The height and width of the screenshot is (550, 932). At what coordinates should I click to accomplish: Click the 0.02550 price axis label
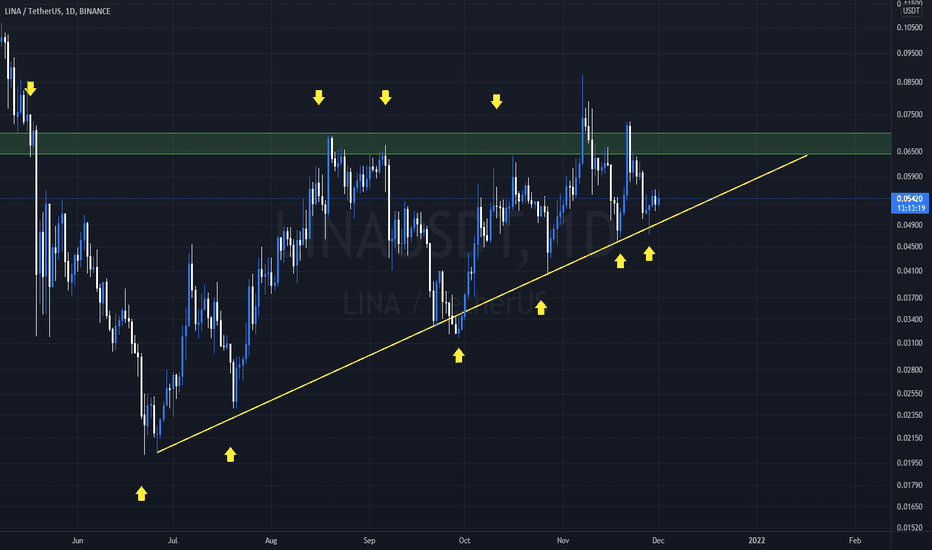(909, 394)
